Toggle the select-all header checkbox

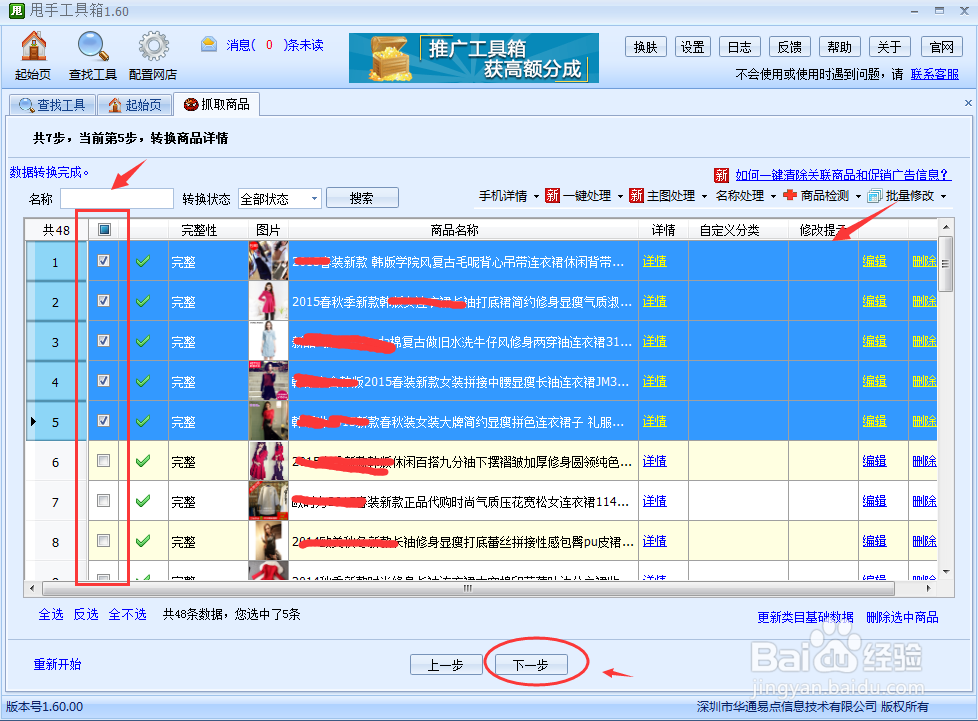(x=102, y=229)
